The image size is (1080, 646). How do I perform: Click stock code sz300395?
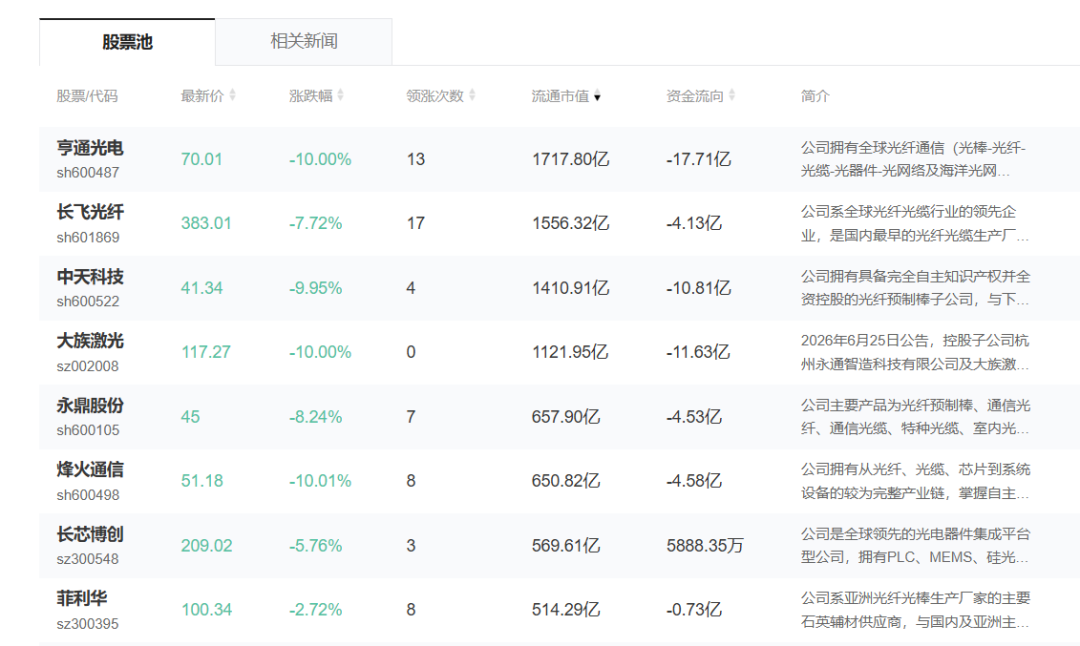click(88, 624)
